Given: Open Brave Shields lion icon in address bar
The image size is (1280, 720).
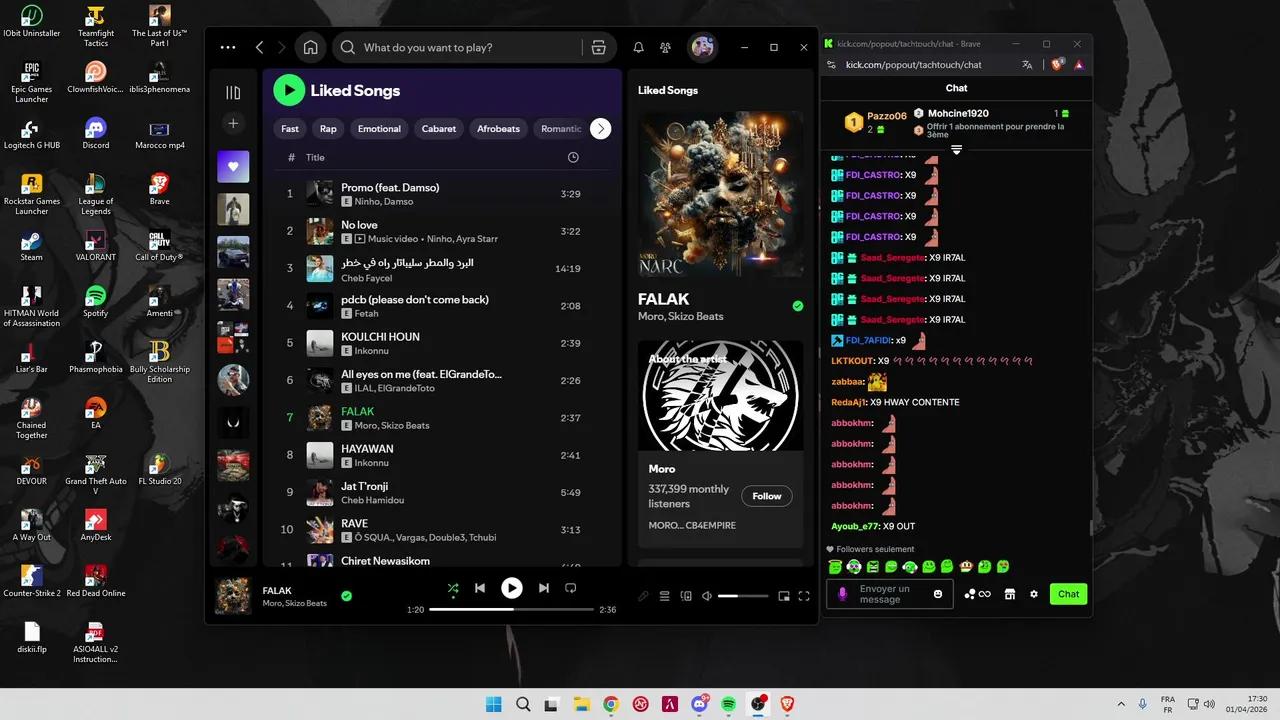Looking at the screenshot, I should (1057, 65).
